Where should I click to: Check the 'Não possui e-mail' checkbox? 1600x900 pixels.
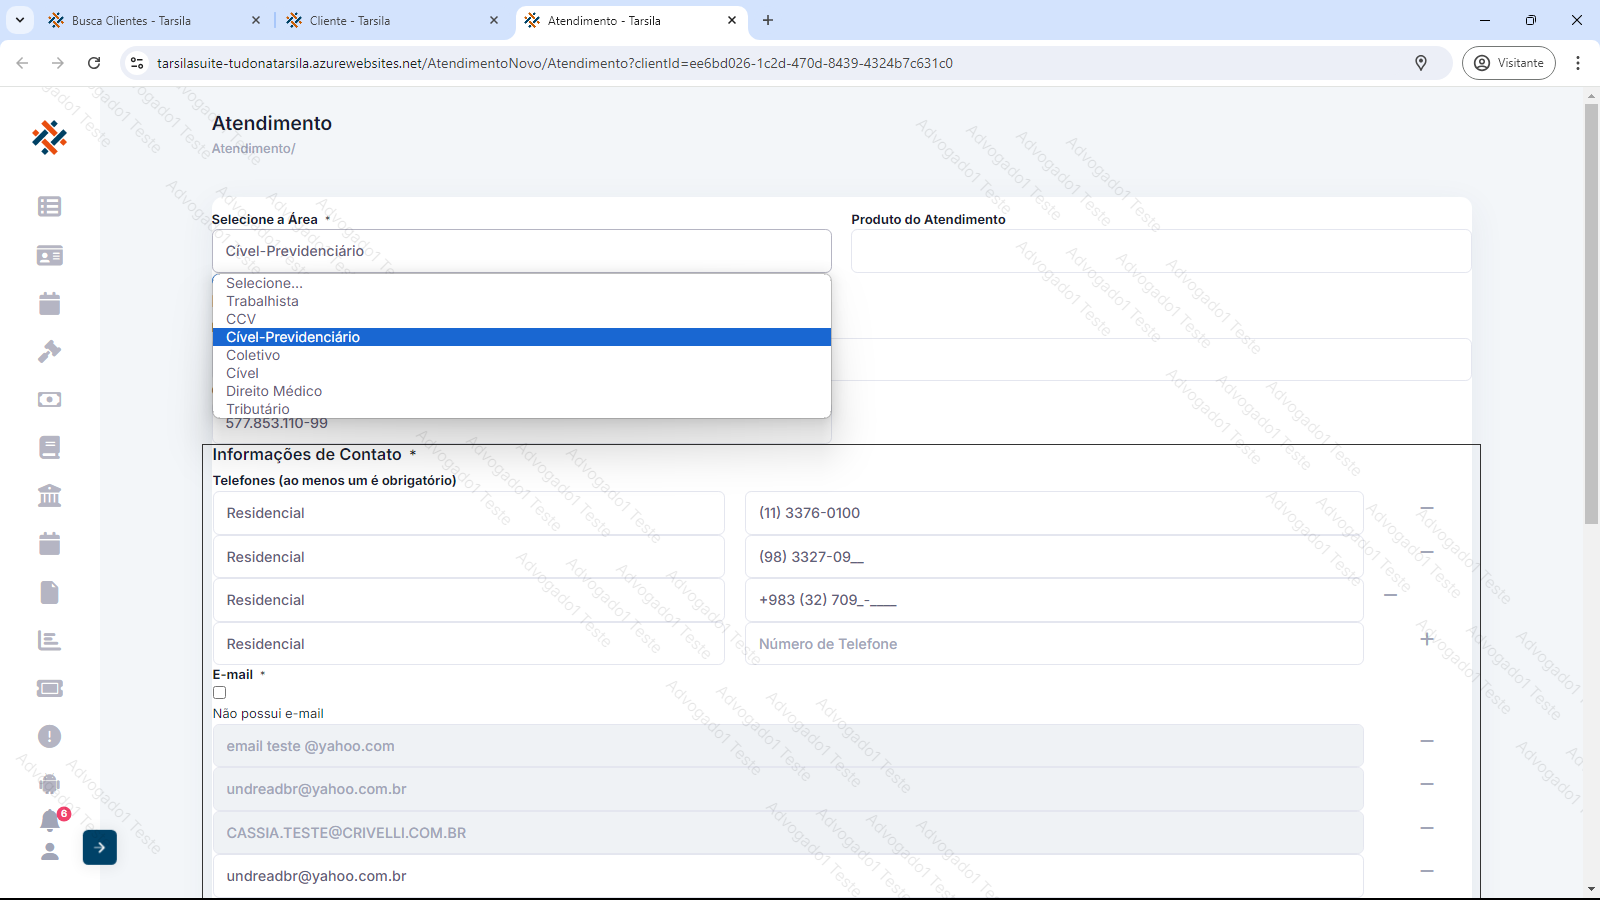219,693
